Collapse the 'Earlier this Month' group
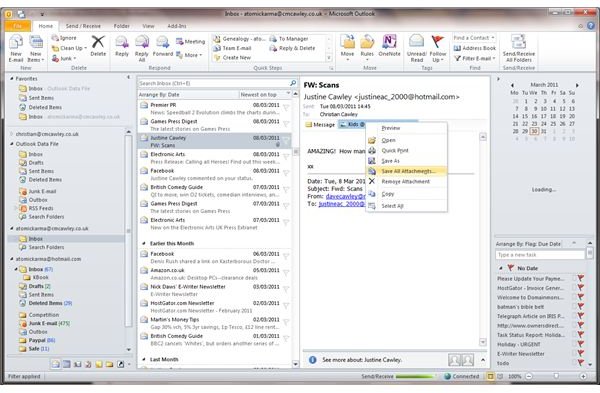Viewport: 600px width, 393px height. (144, 243)
